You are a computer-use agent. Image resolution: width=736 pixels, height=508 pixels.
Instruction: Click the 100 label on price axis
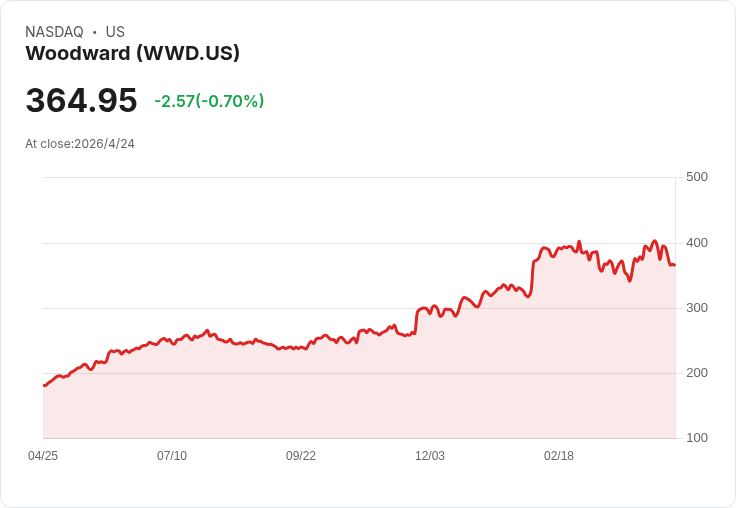pyautogui.click(x=697, y=438)
